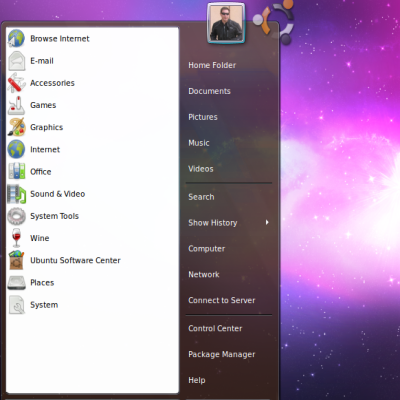Open the Pictures folder

(203, 117)
